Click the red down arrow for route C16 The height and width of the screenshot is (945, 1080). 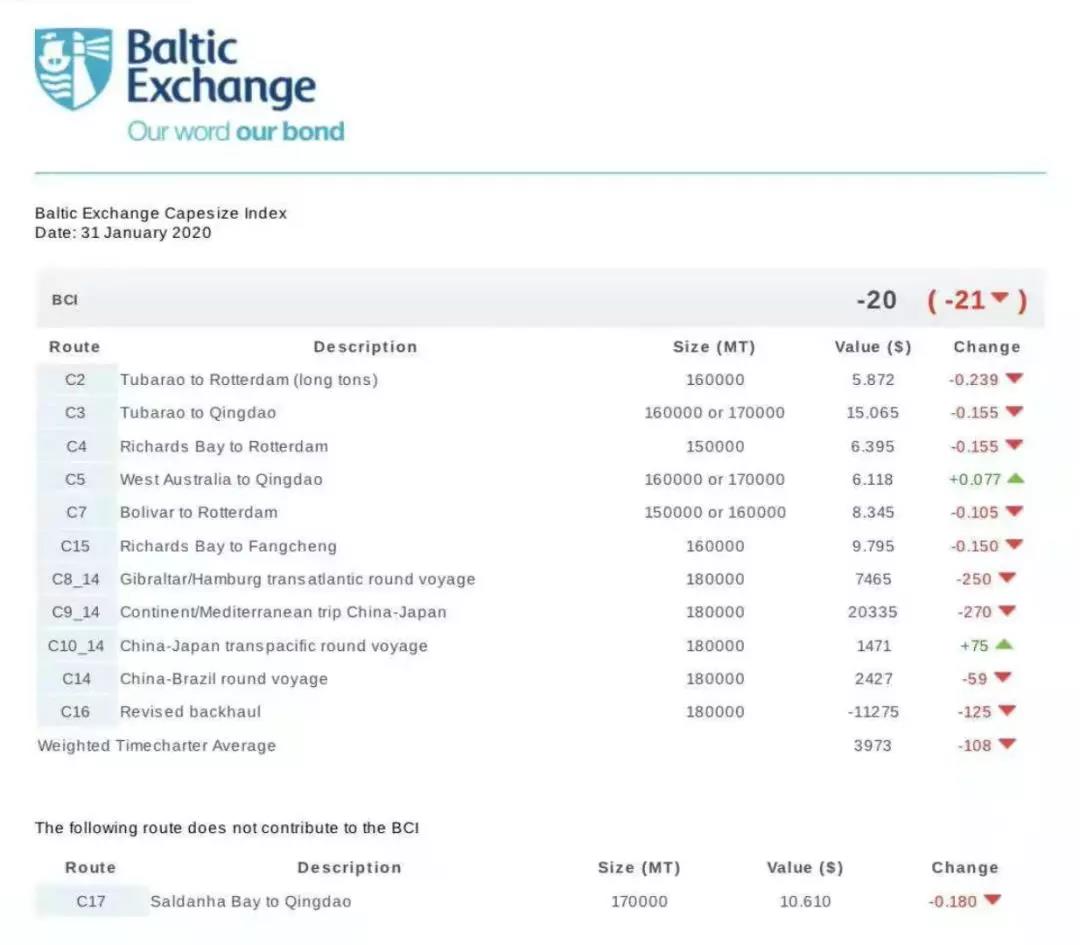click(1006, 711)
